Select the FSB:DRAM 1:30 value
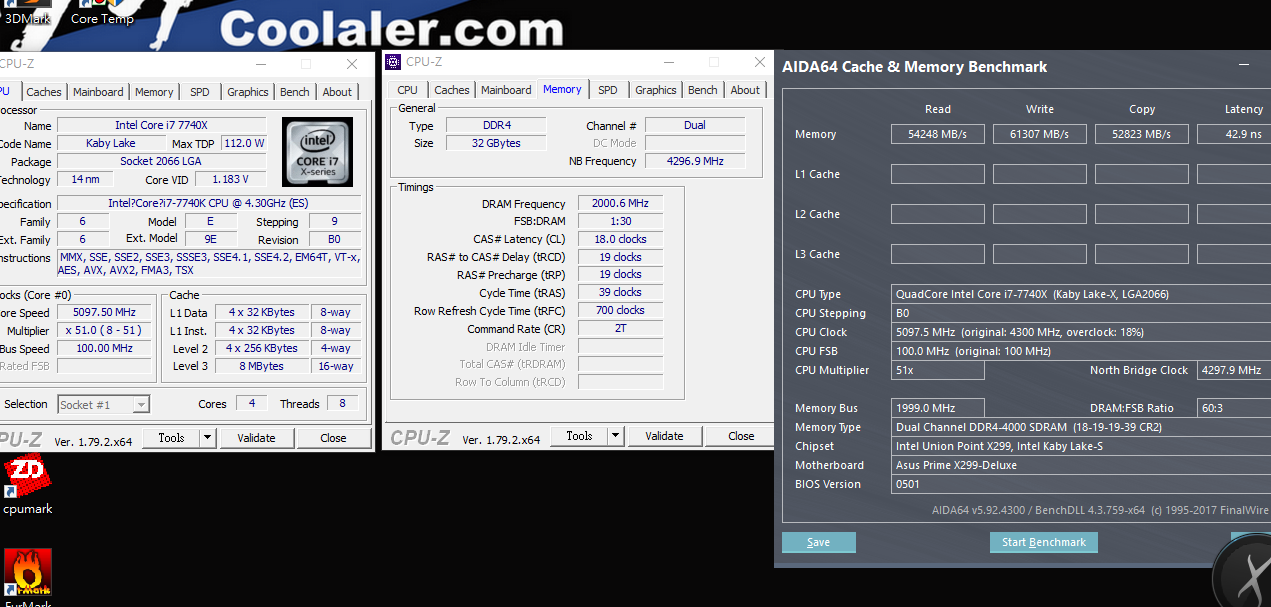This screenshot has height=607, width=1271. pyautogui.click(x=620, y=221)
